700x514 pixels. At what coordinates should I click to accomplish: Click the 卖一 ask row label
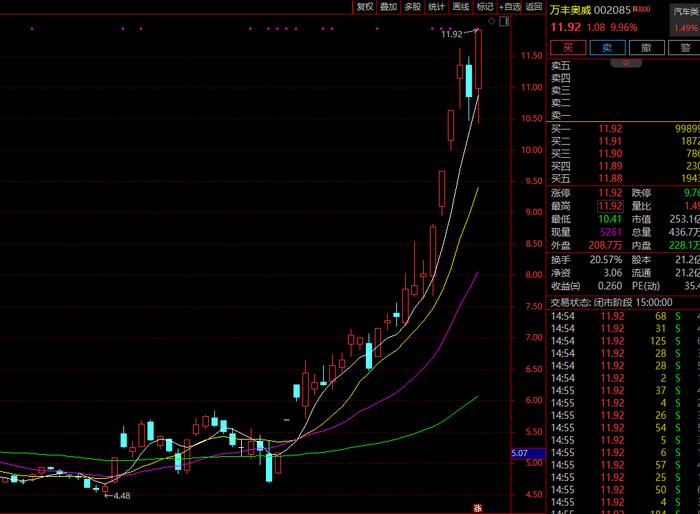pos(561,115)
